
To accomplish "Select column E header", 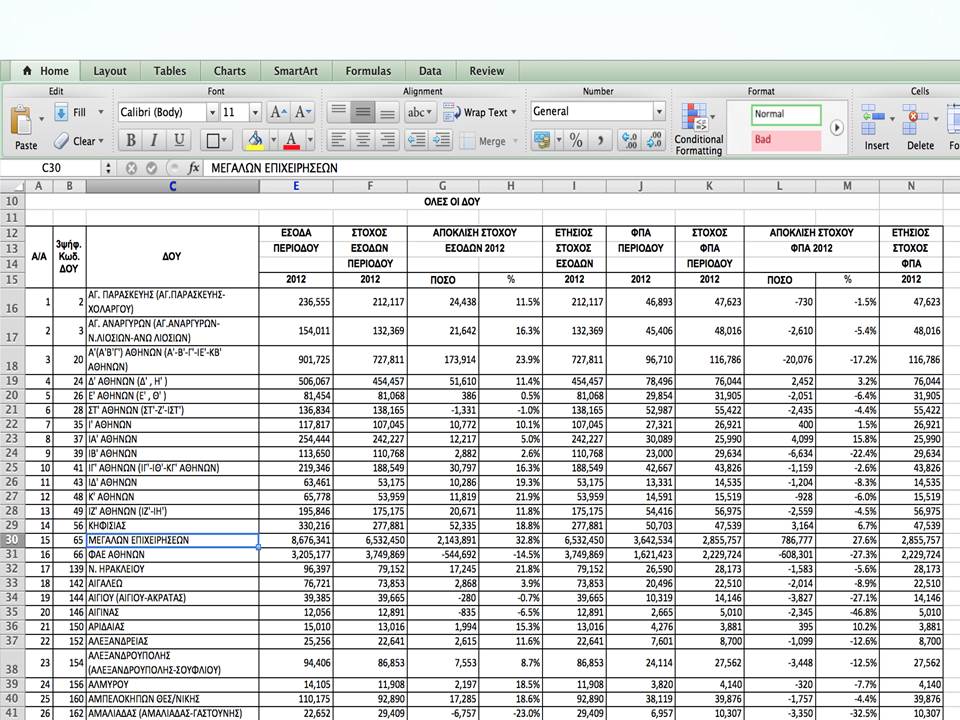I will coord(296,186).
